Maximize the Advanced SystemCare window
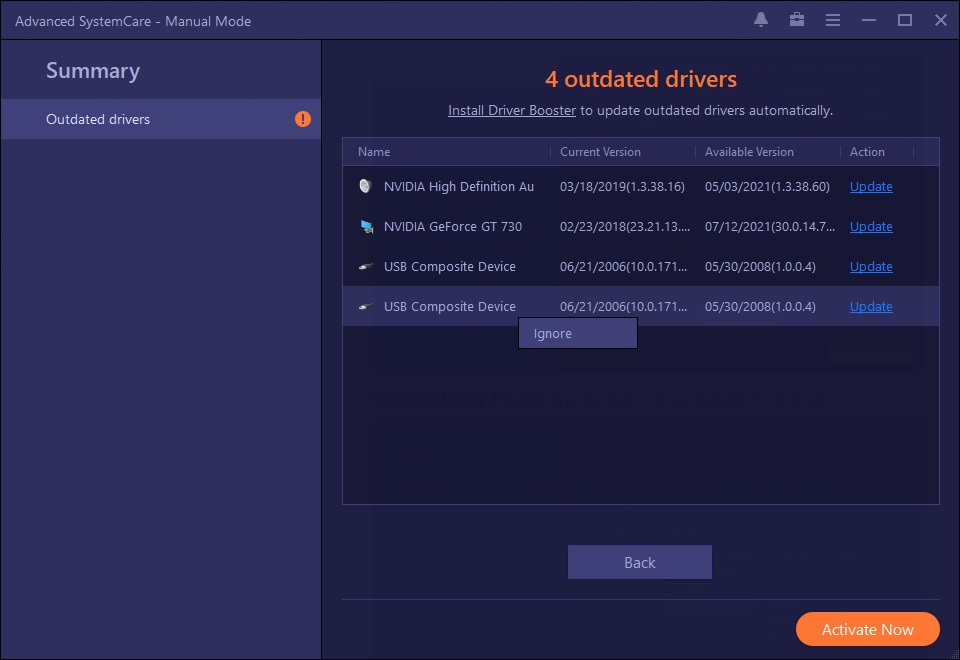This screenshot has height=660, width=960. [905, 20]
